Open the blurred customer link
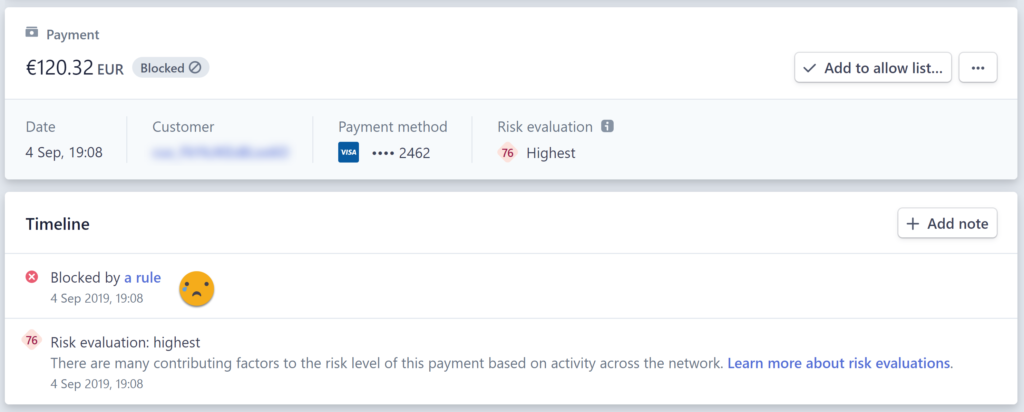Viewport: 1024px width, 412px height. tap(220, 153)
